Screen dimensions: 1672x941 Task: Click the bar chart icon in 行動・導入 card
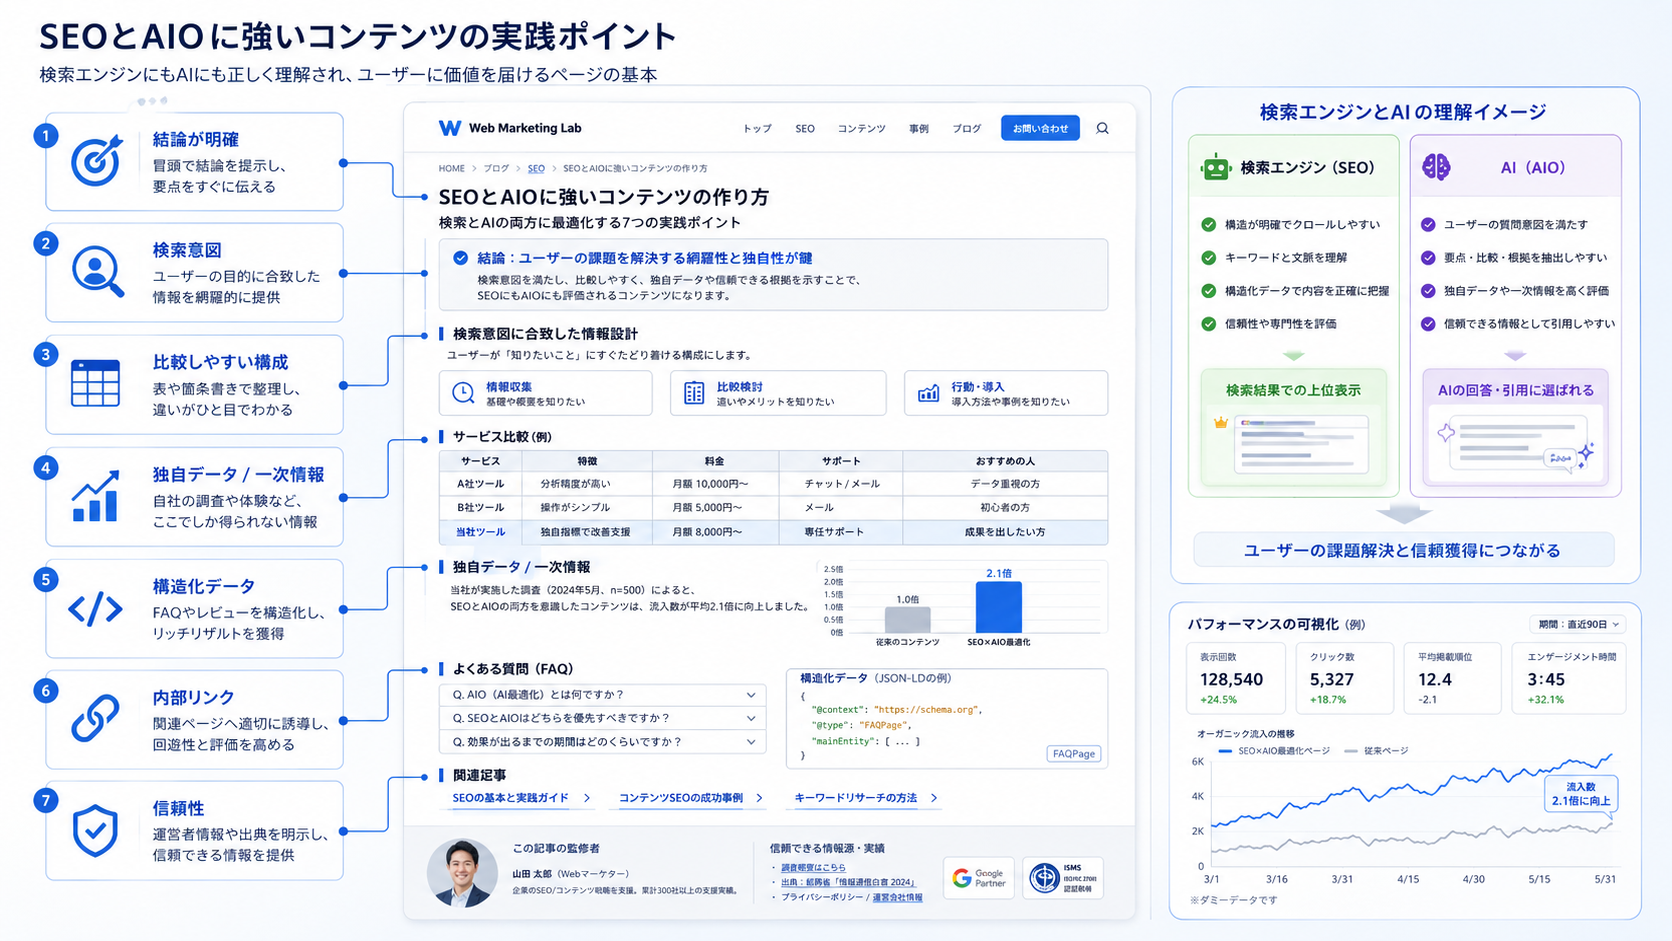pyautogui.click(x=928, y=393)
